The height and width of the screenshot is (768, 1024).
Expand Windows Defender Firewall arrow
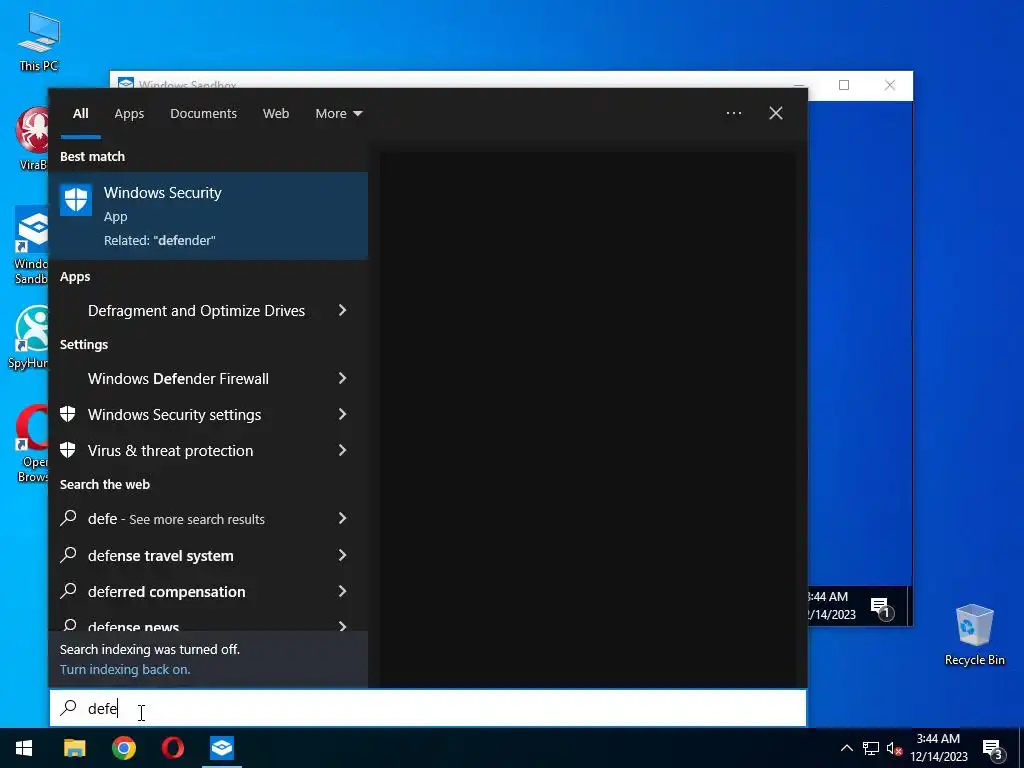pos(342,378)
